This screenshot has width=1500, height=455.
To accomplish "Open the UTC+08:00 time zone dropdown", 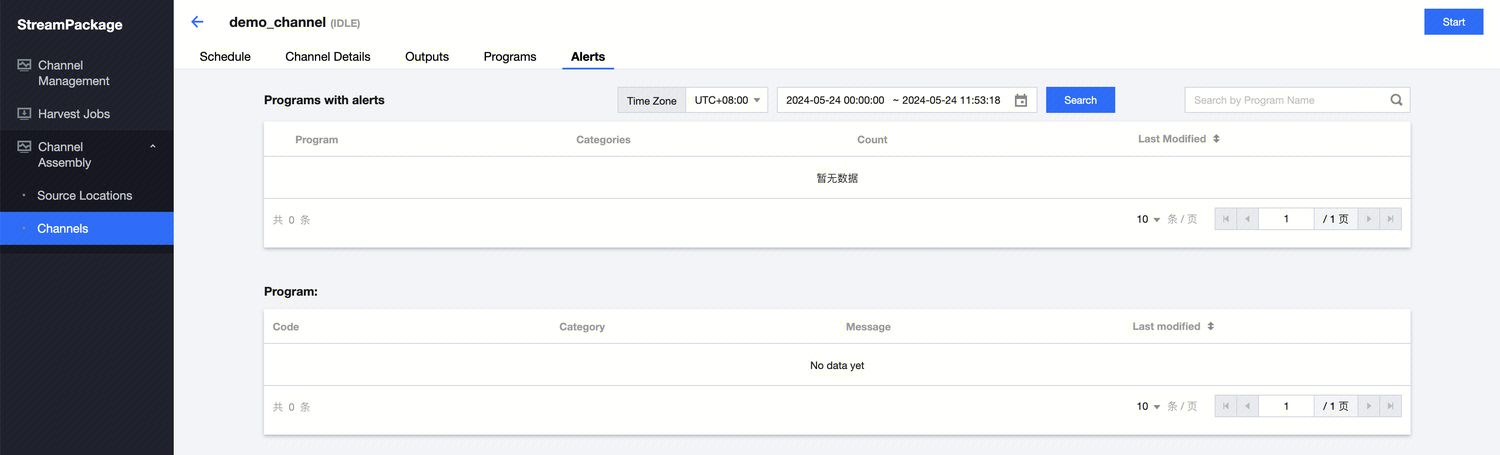I will click(x=727, y=100).
